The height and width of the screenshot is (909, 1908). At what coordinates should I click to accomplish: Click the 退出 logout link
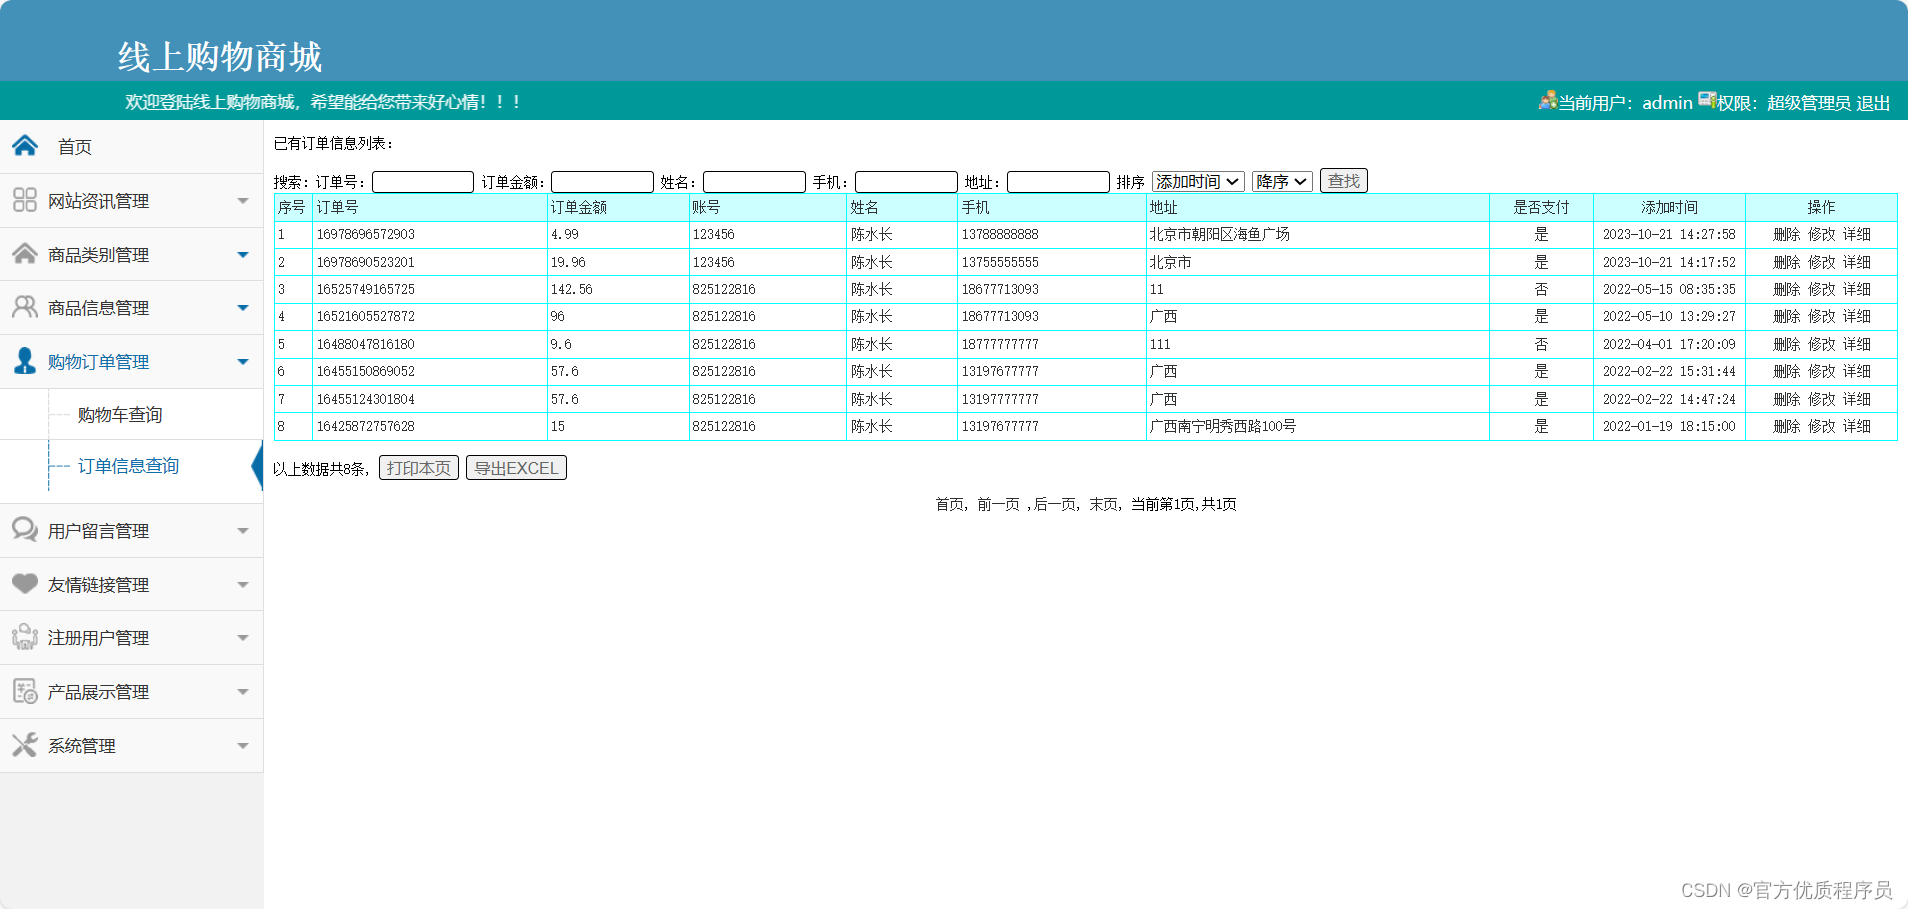(1873, 103)
